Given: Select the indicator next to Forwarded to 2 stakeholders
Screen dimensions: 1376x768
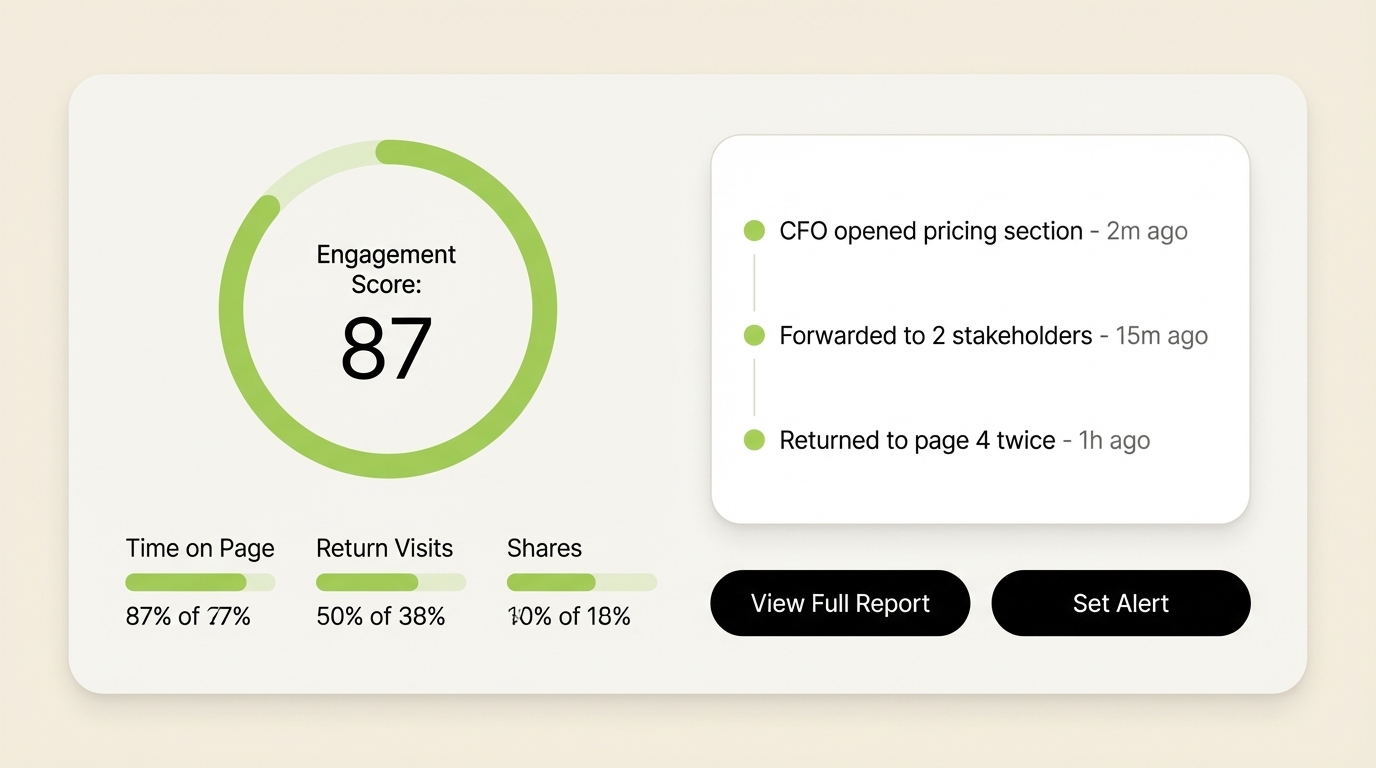Looking at the screenshot, I should (x=752, y=335).
